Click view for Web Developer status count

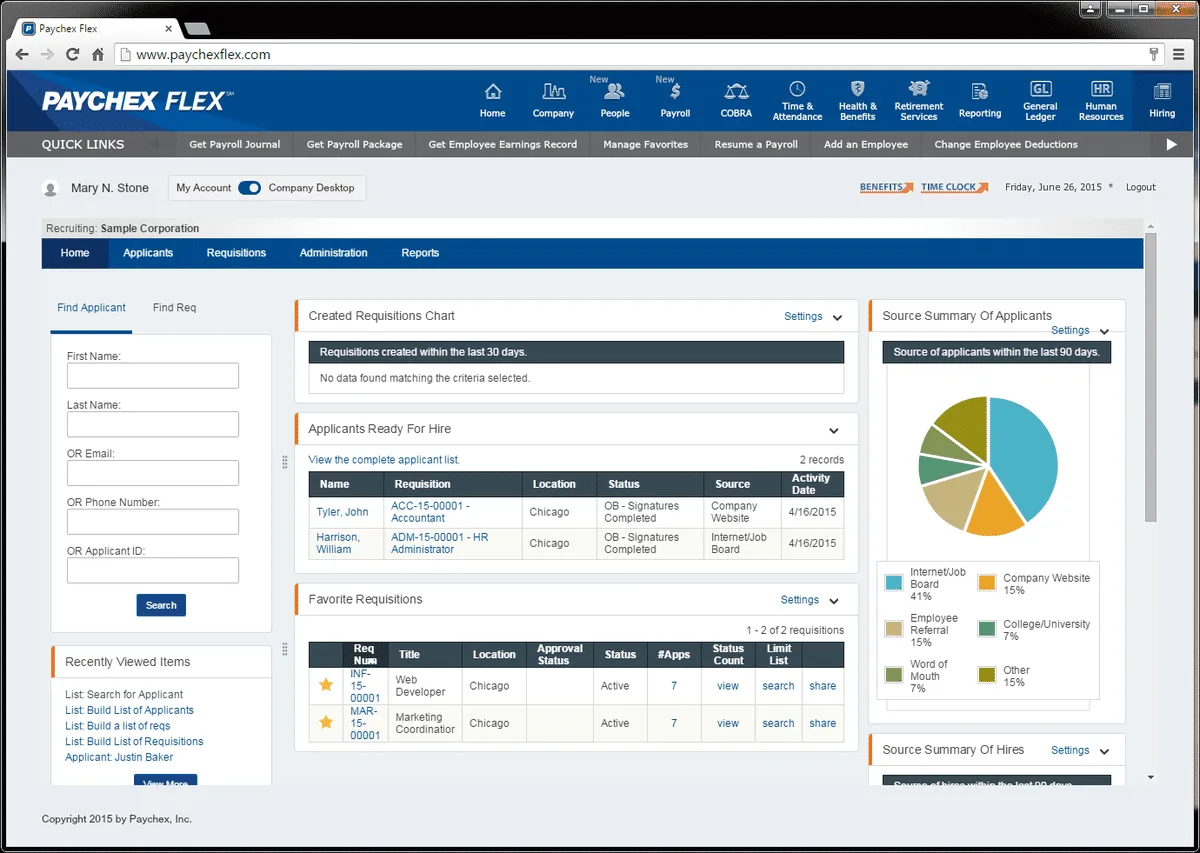click(728, 686)
